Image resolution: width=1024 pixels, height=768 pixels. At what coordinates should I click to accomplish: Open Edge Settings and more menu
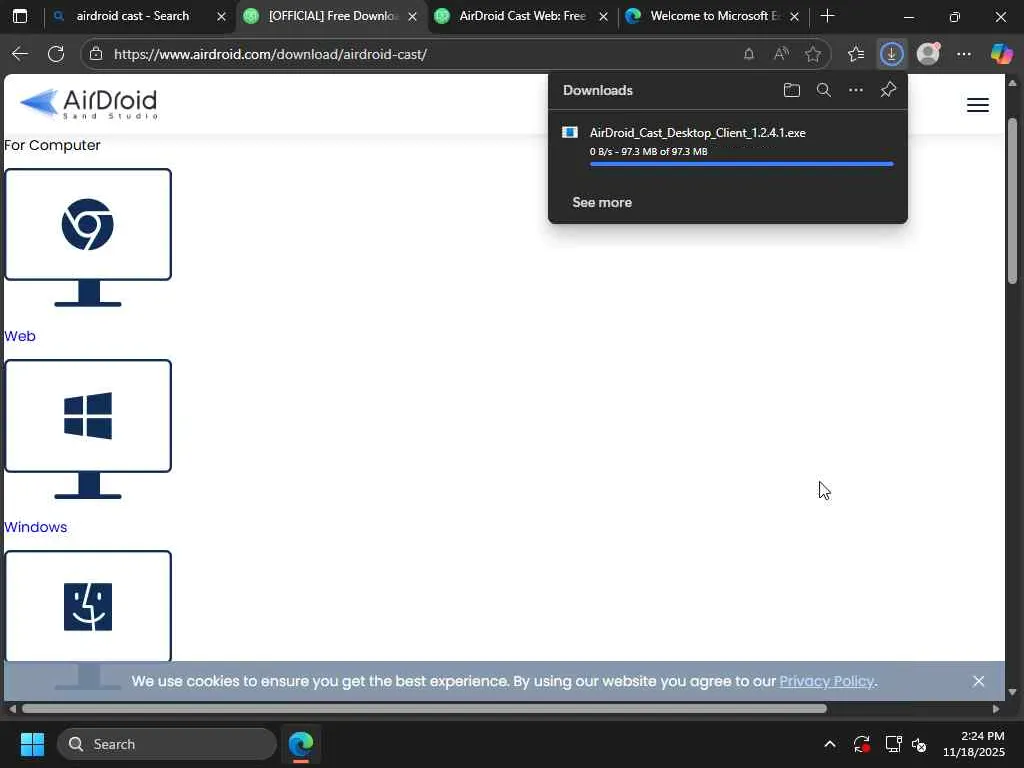(964, 54)
